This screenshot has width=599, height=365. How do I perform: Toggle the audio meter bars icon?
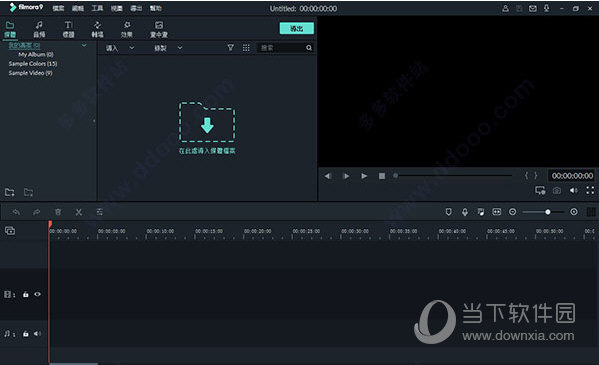(591, 212)
